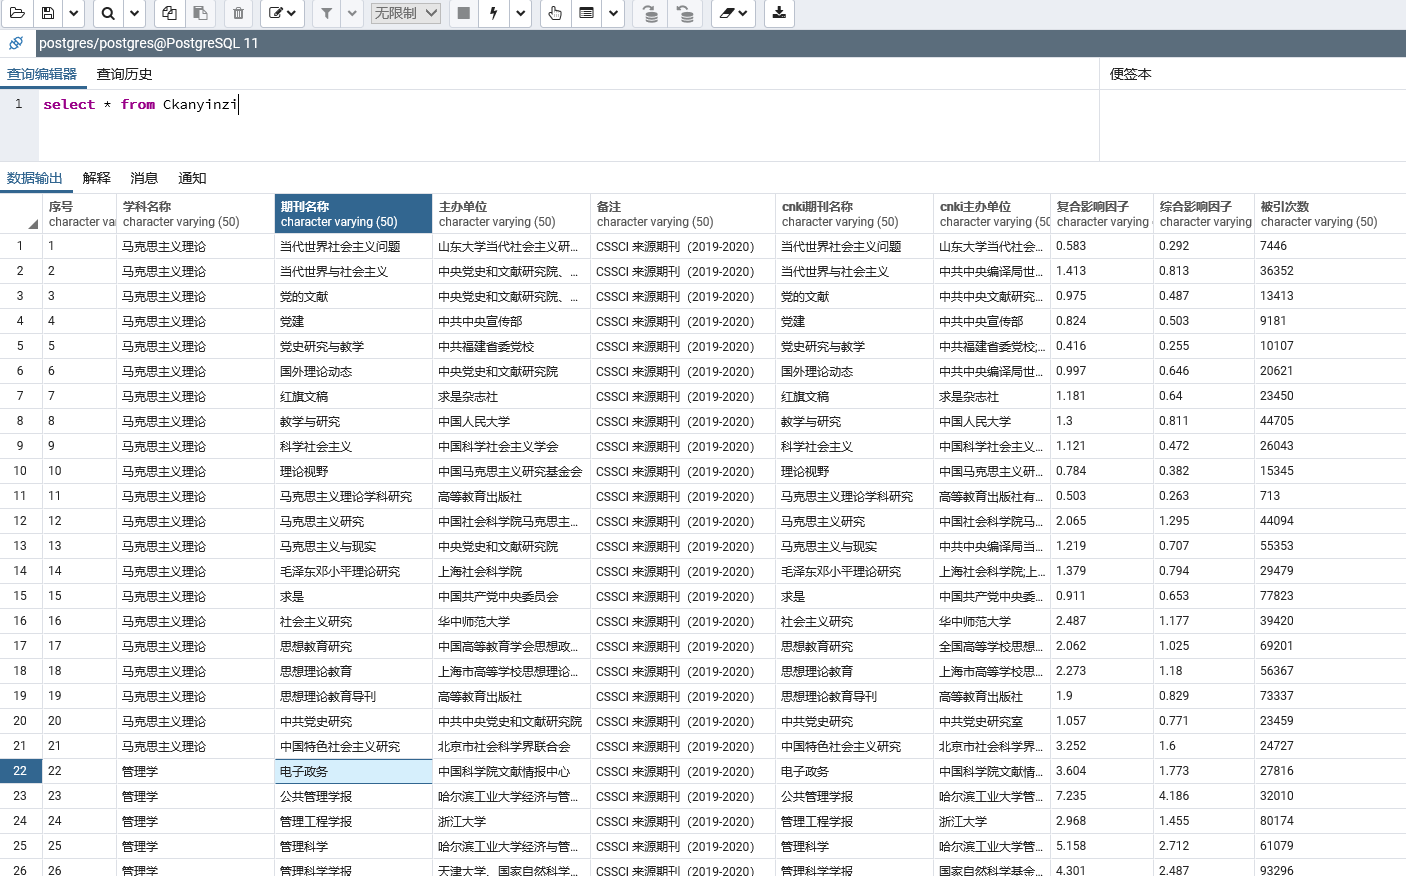Select the 主办单位 column header
The image size is (1406, 879).
tap(511, 214)
